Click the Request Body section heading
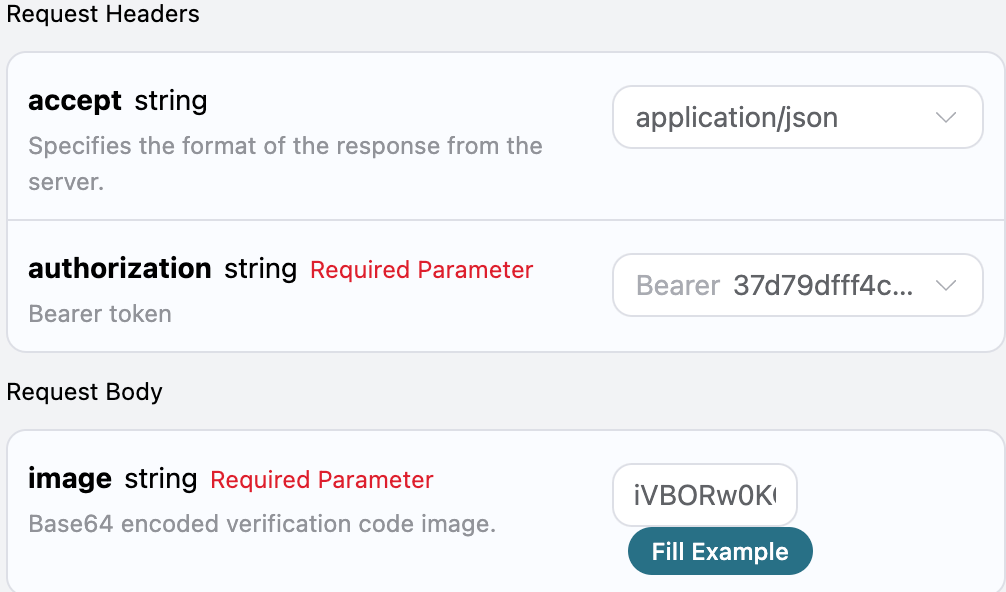 85,391
